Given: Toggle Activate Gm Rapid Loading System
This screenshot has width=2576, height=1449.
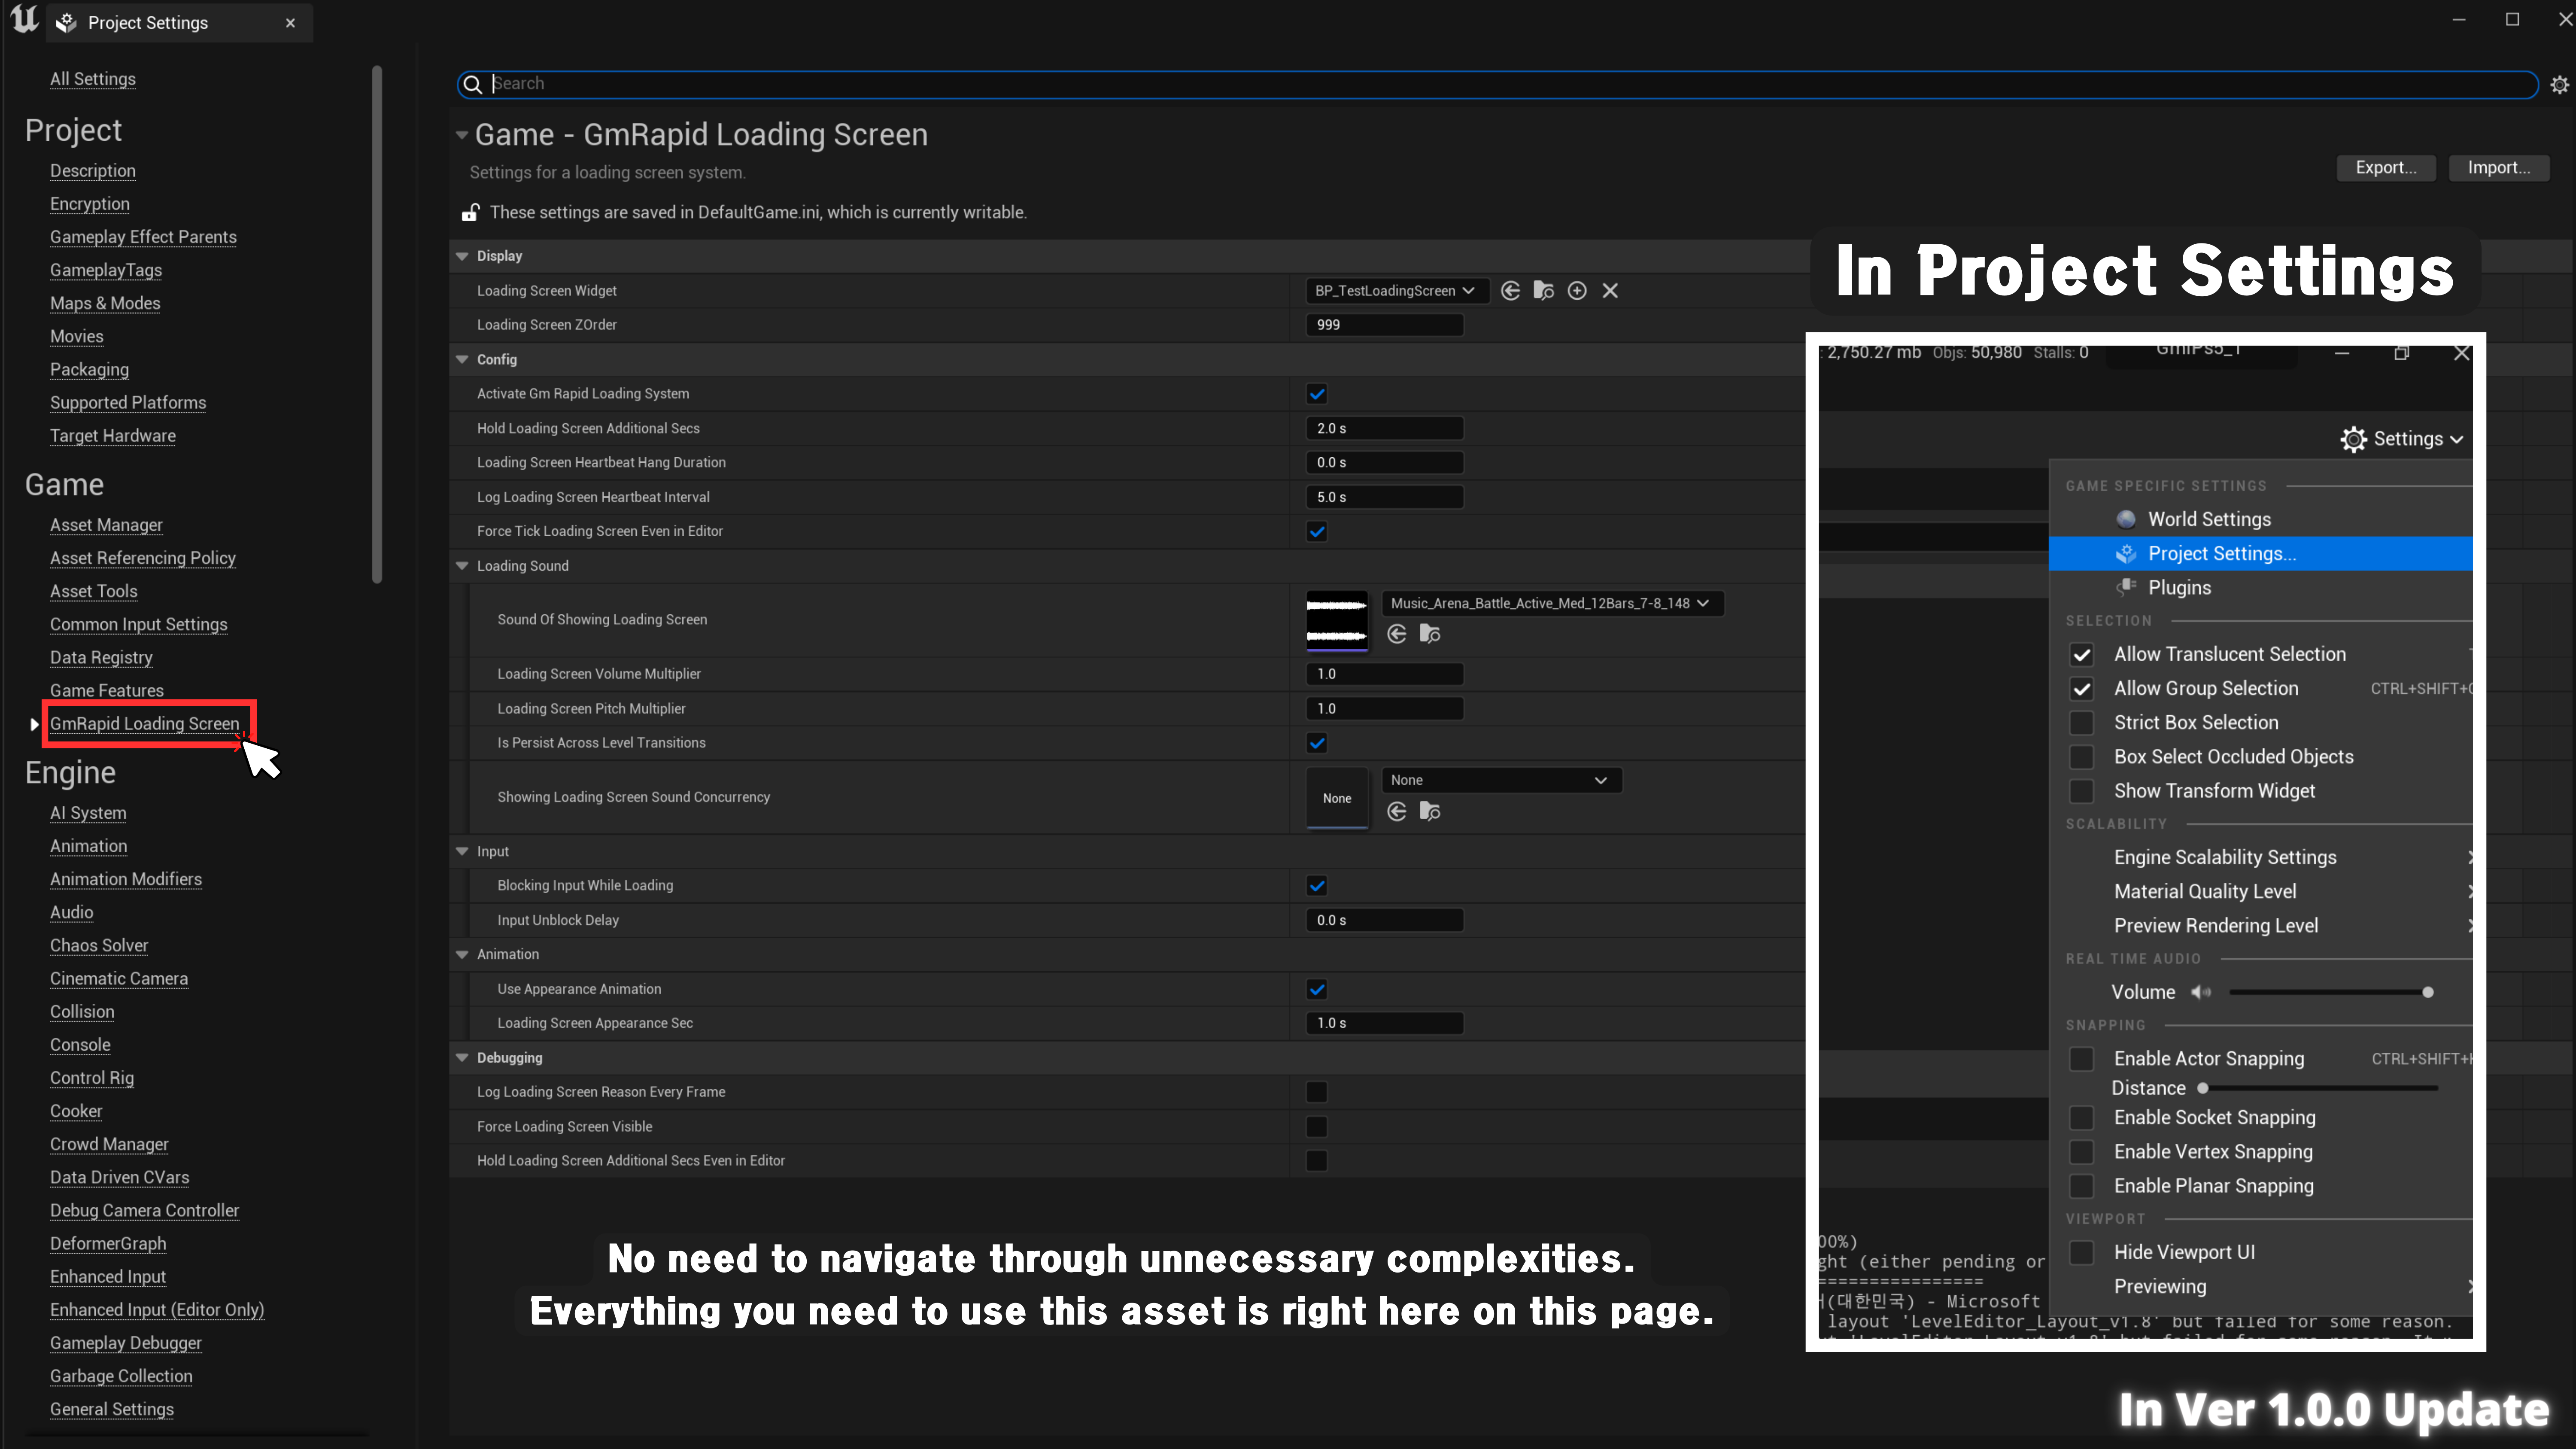Looking at the screenshot, I should pyautogui.click(x=1317, y=394).
